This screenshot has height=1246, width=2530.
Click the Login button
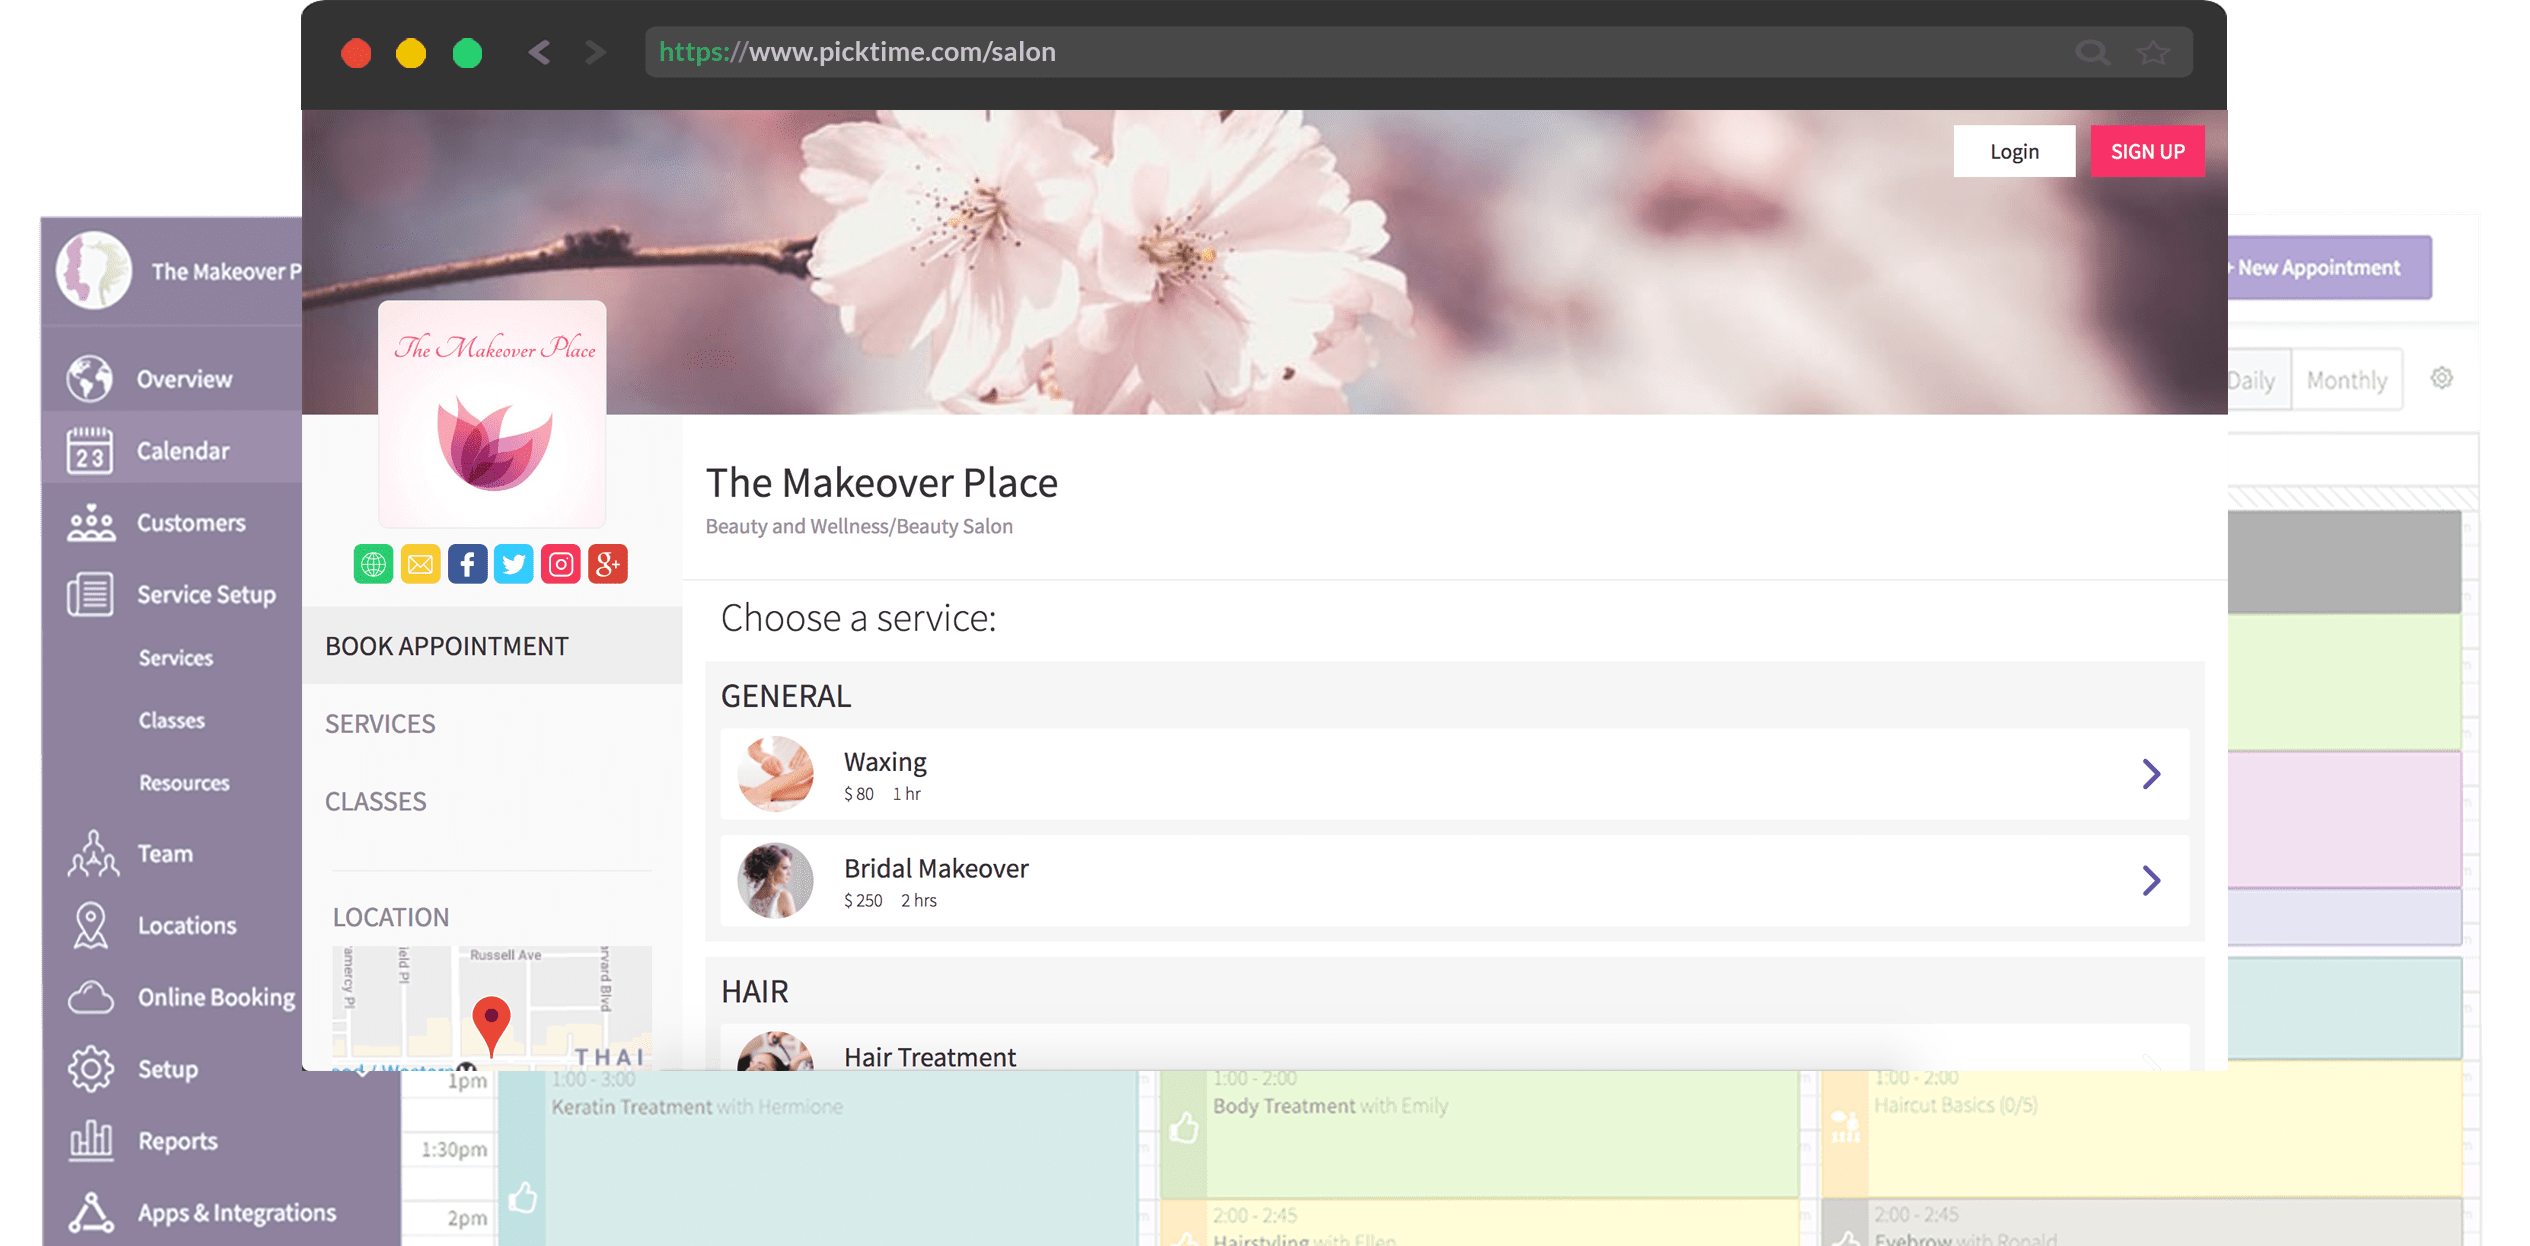click(x=2013, y=152)
